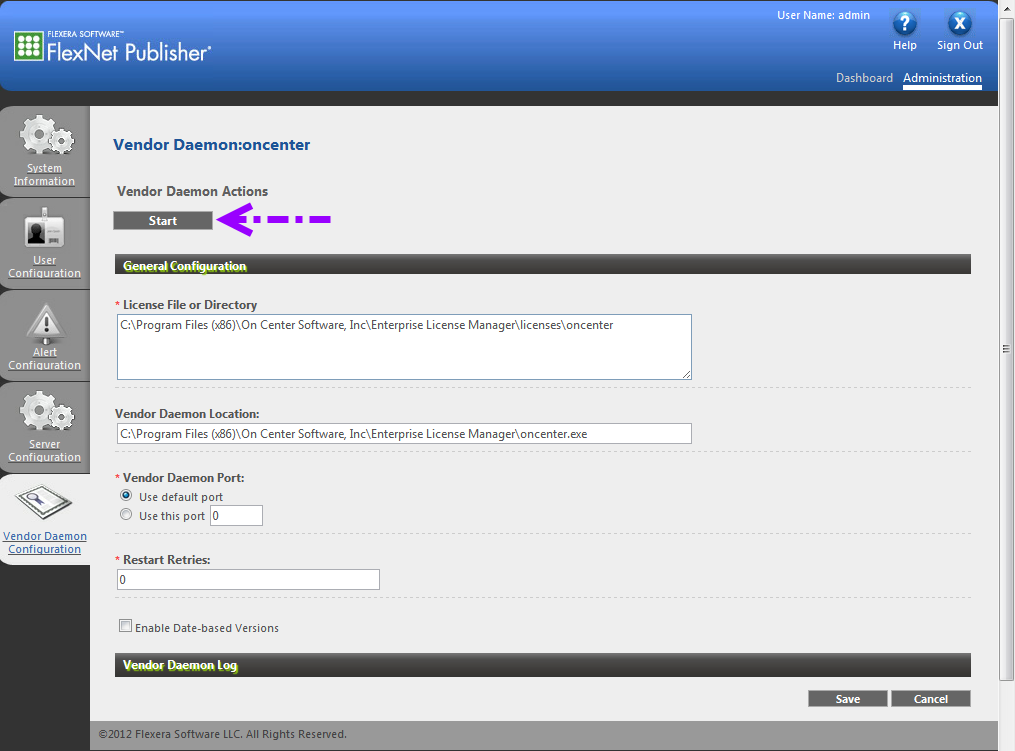The height and width of the screenshot is (751, 1015).
Task: Open Alert Configuration warning icon
Action: click(x=45, y=323)
